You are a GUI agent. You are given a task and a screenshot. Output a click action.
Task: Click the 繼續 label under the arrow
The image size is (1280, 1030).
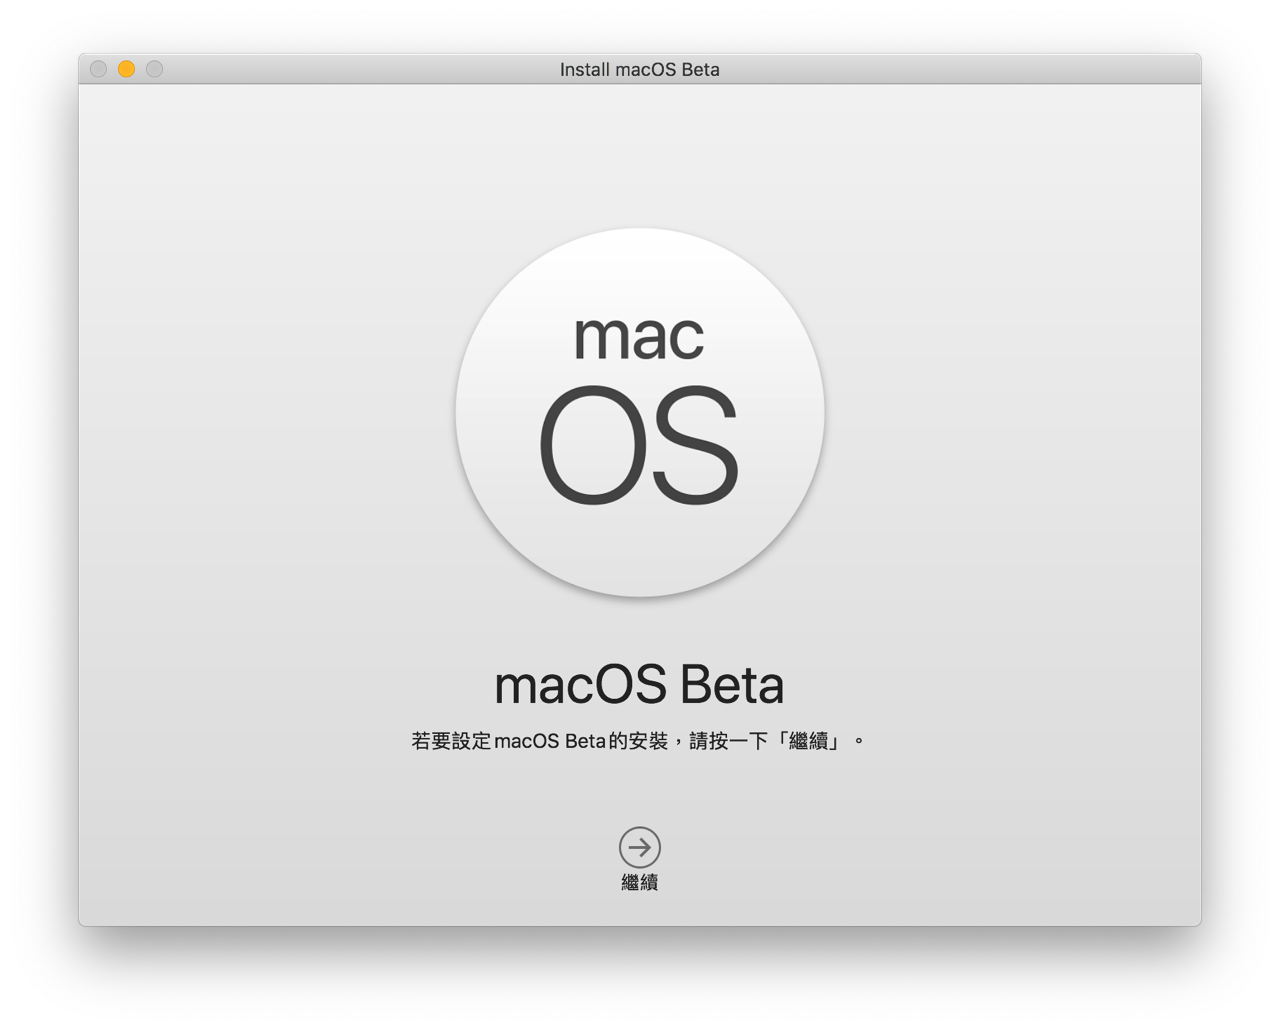pyautogui.click(x=640, y=882)
